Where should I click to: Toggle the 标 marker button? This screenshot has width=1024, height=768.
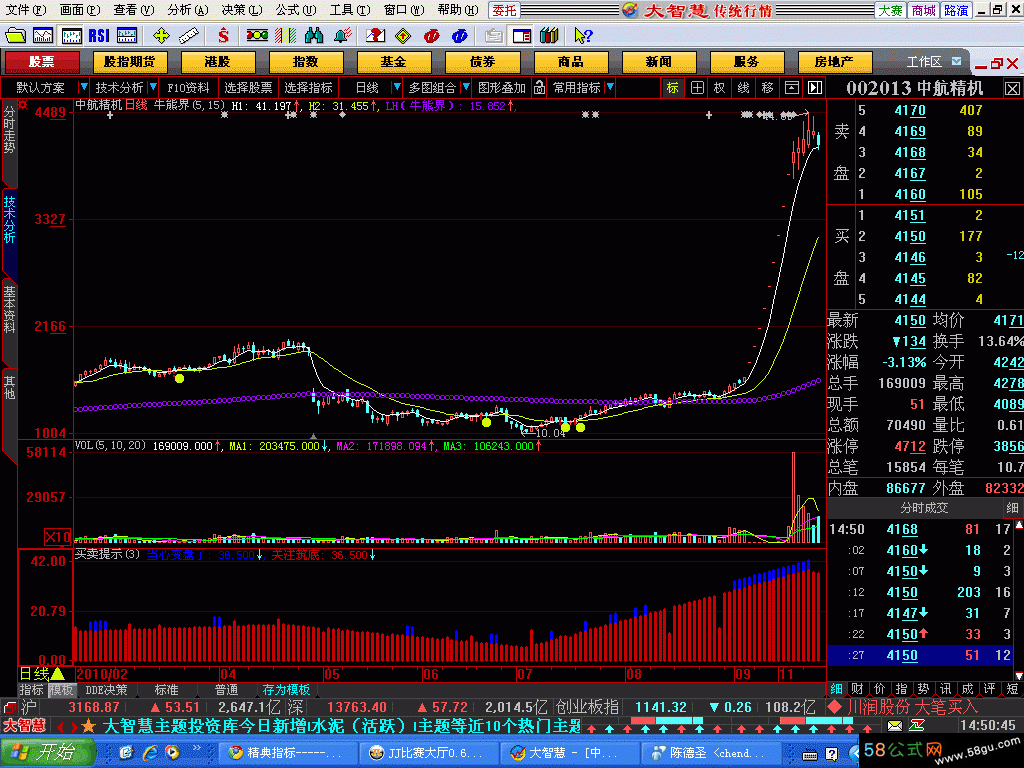(672, 88)
